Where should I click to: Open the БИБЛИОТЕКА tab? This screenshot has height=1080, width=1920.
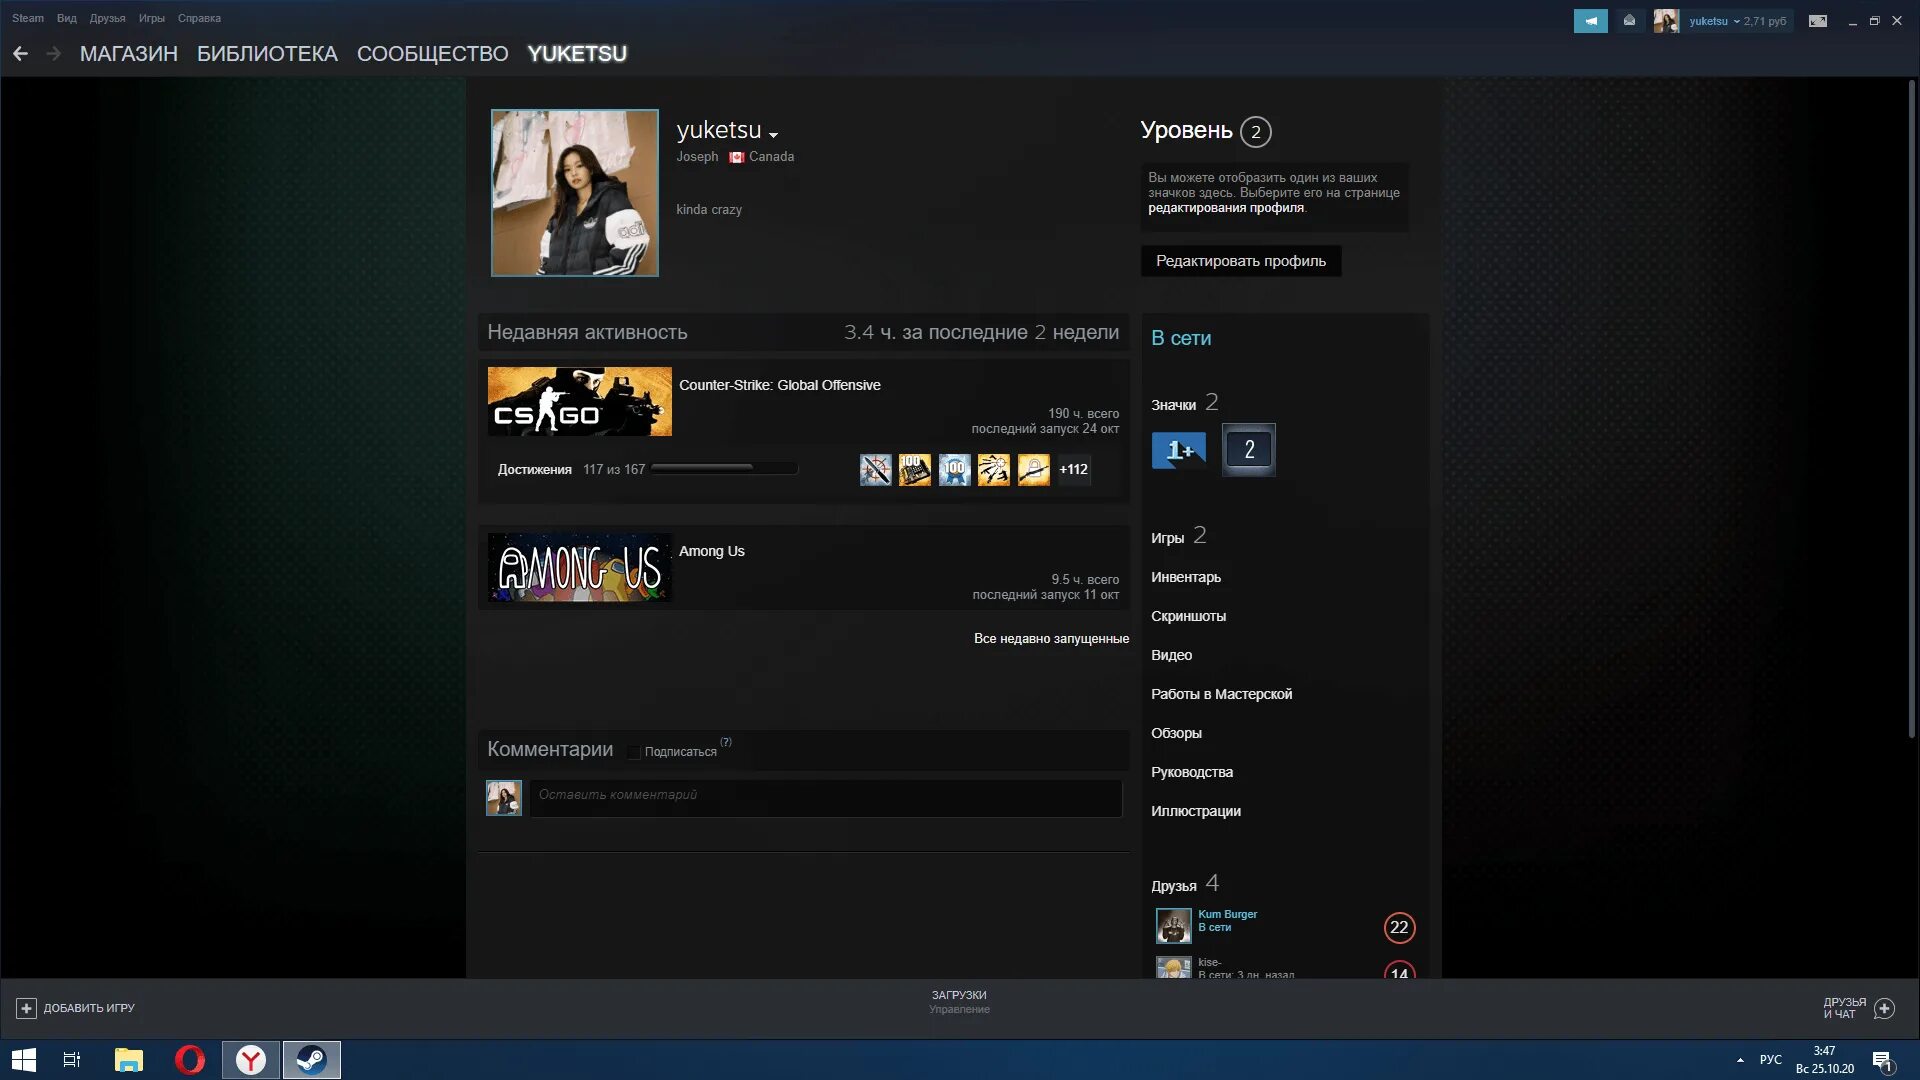(x=267, y=54)
